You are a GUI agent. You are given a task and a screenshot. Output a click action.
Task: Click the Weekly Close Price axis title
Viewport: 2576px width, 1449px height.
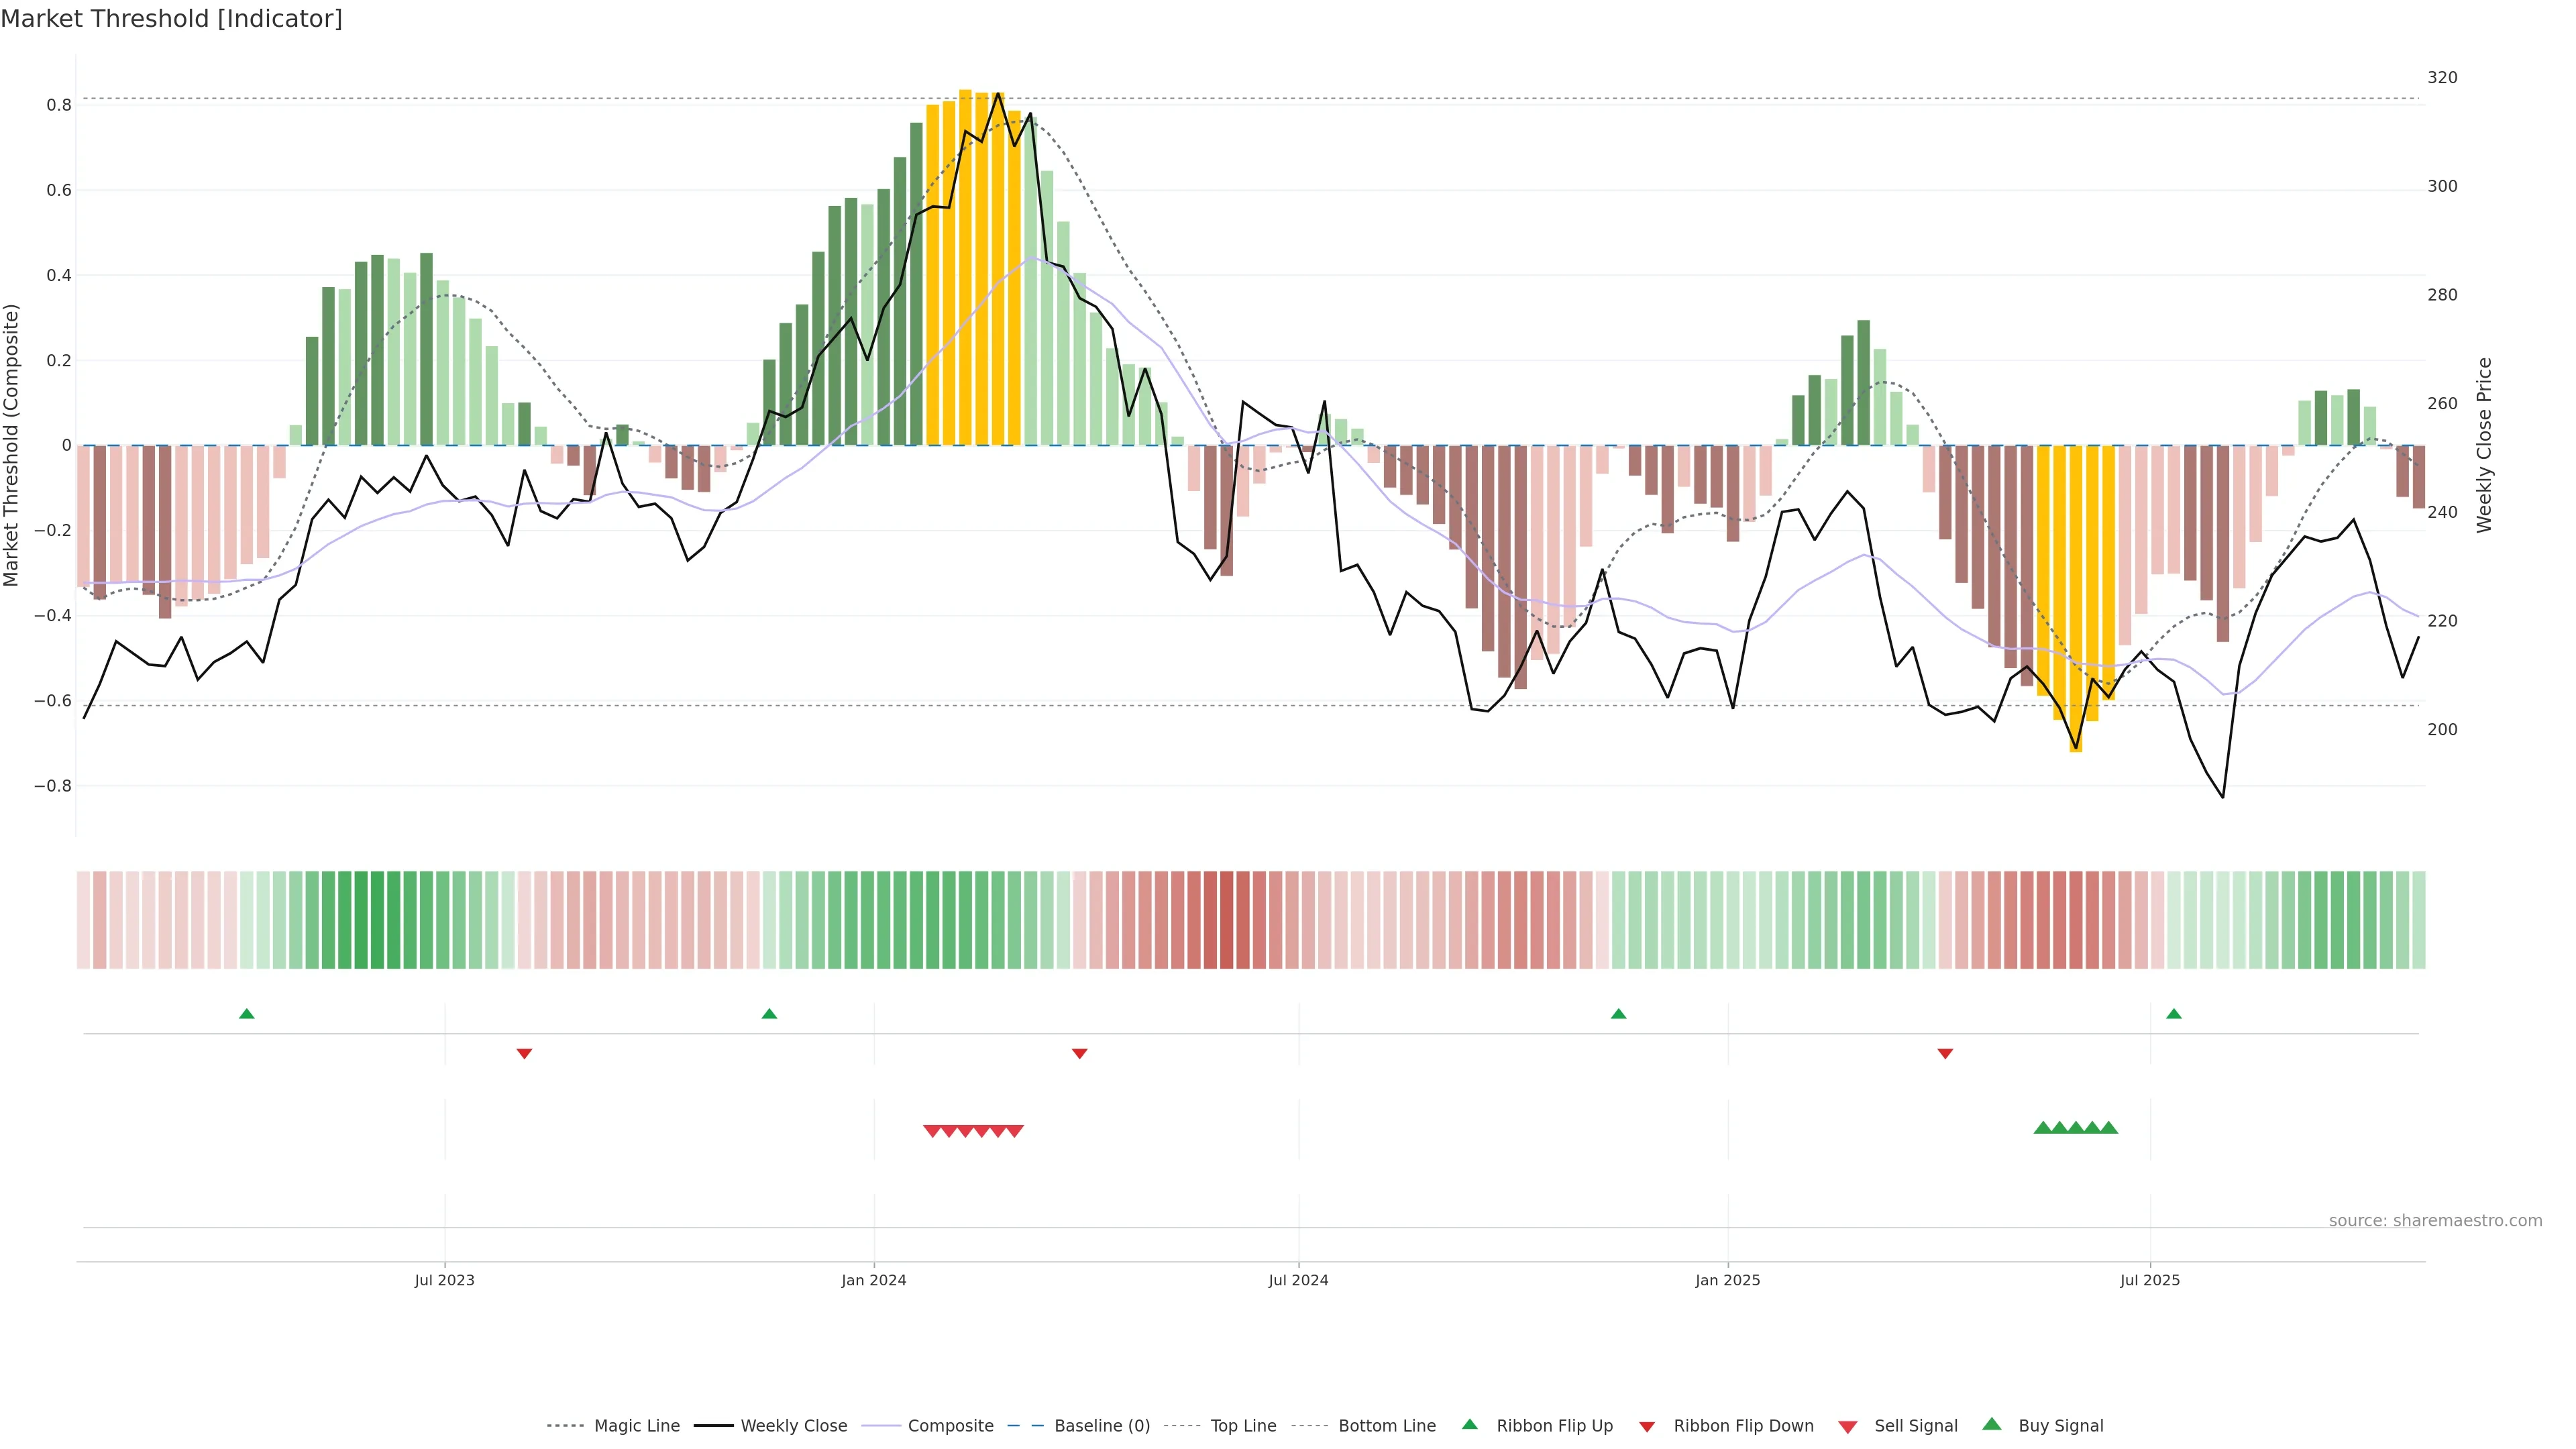tap(2484, 445)
